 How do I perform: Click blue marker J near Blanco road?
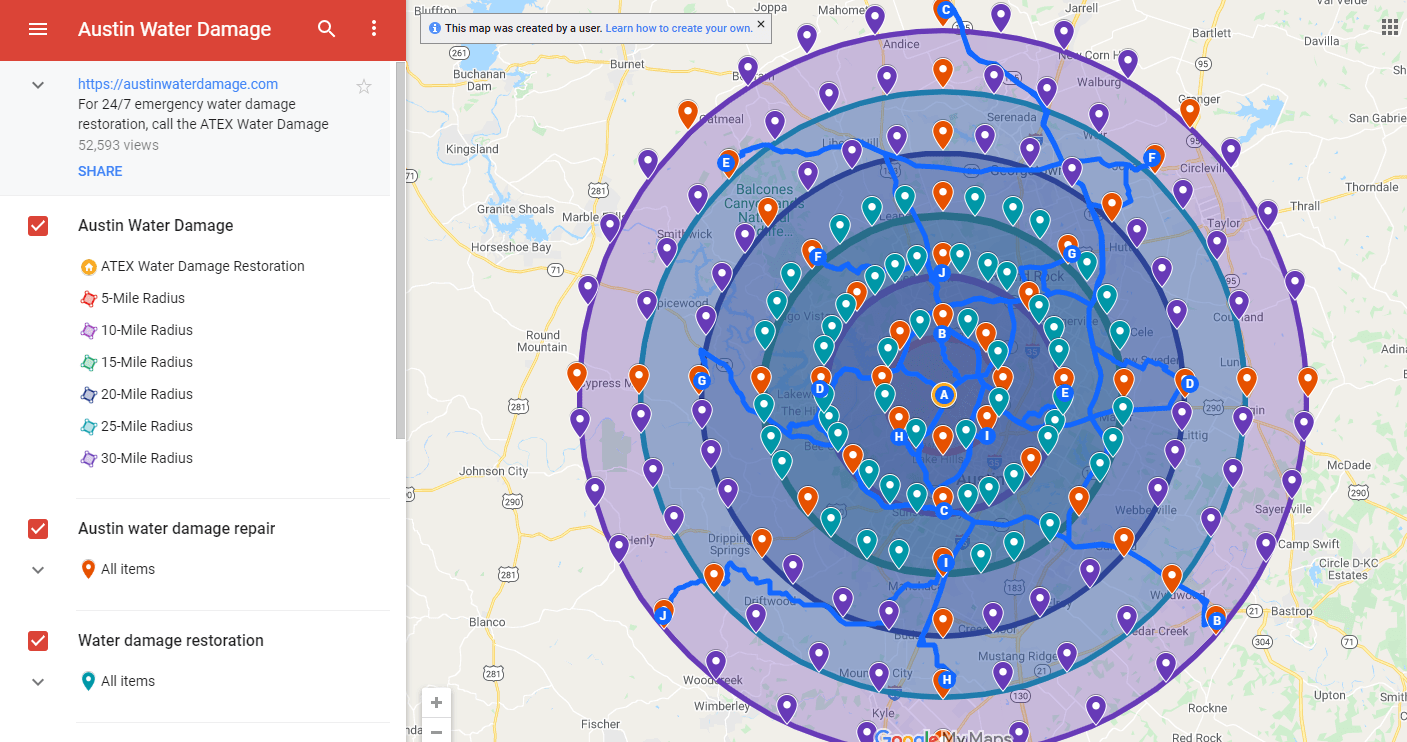coord(662,616)
